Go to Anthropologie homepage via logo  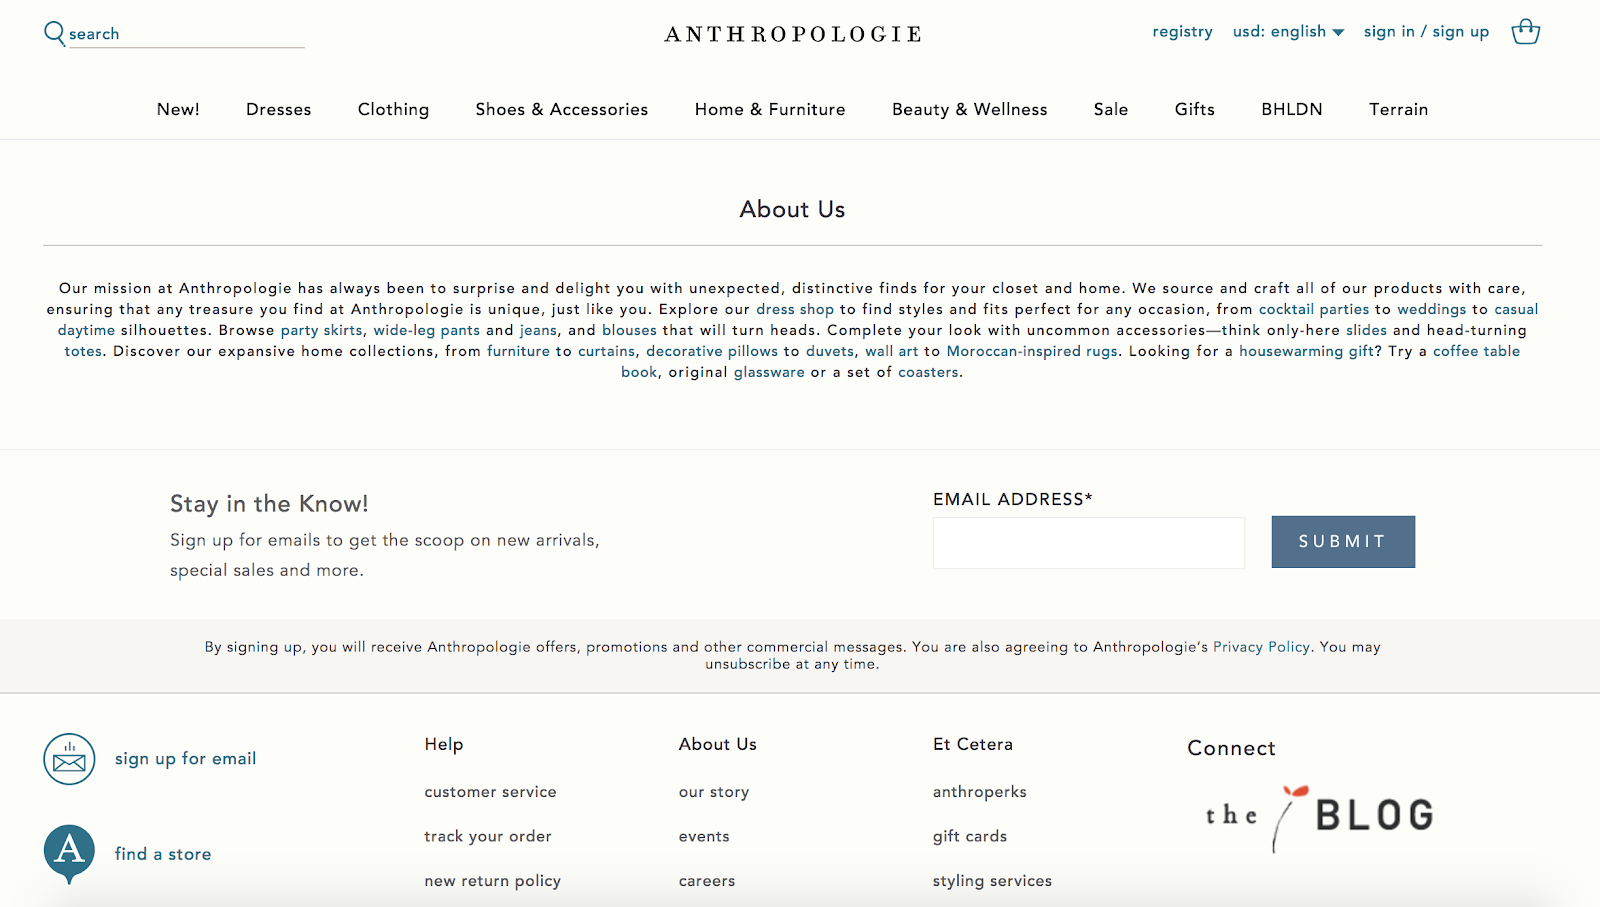[x=793, y=35]
